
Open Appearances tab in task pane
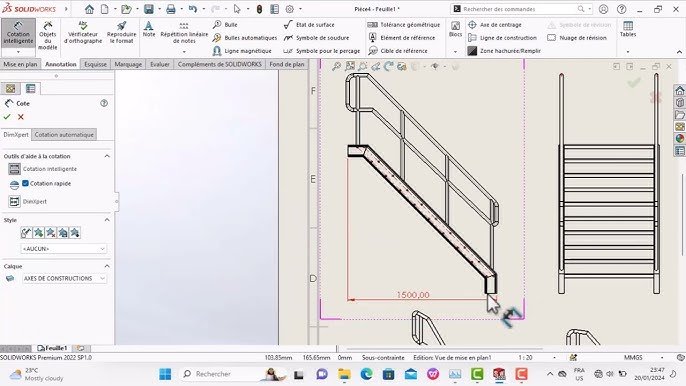click(x=679, y=138)
